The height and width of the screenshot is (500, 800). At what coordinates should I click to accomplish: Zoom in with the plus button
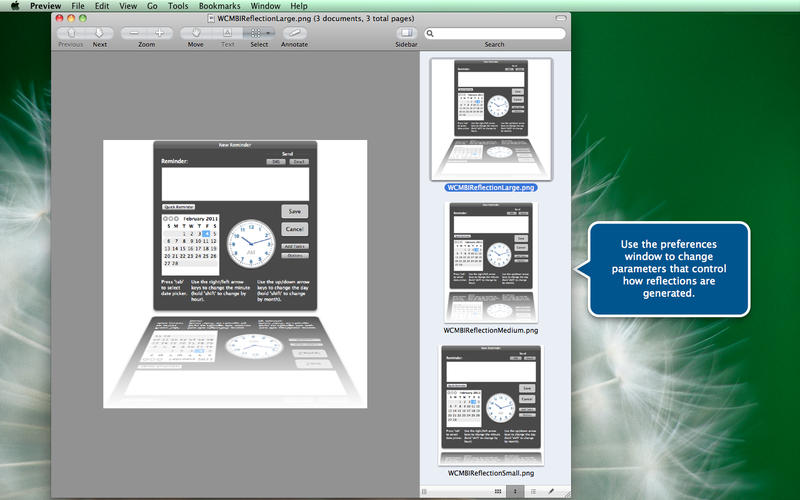pyautogui.click(x=160, y=33)
